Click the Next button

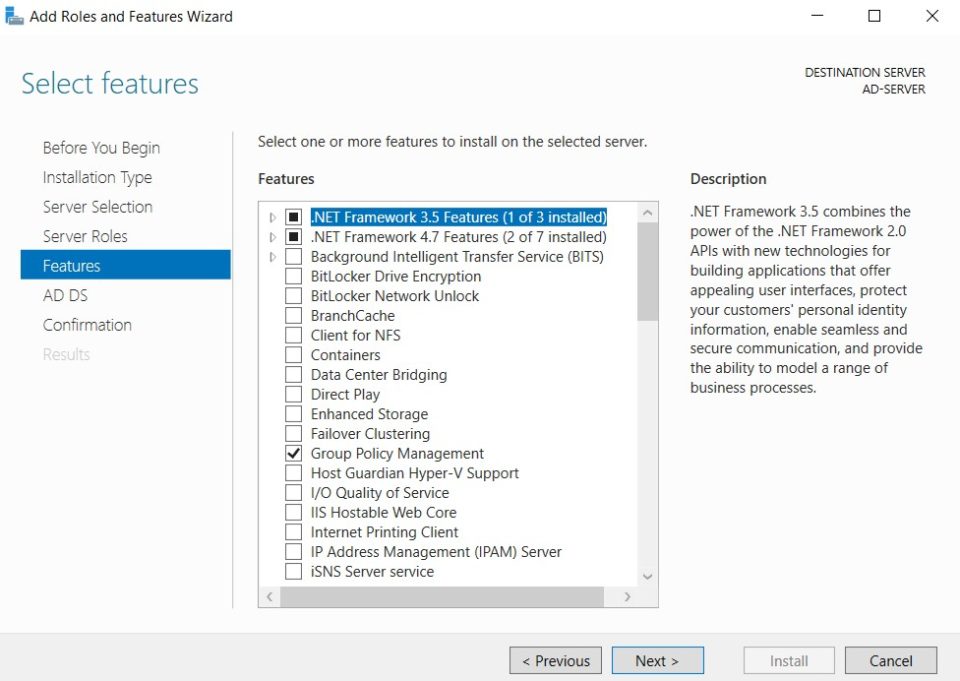[x=657, y=660]
